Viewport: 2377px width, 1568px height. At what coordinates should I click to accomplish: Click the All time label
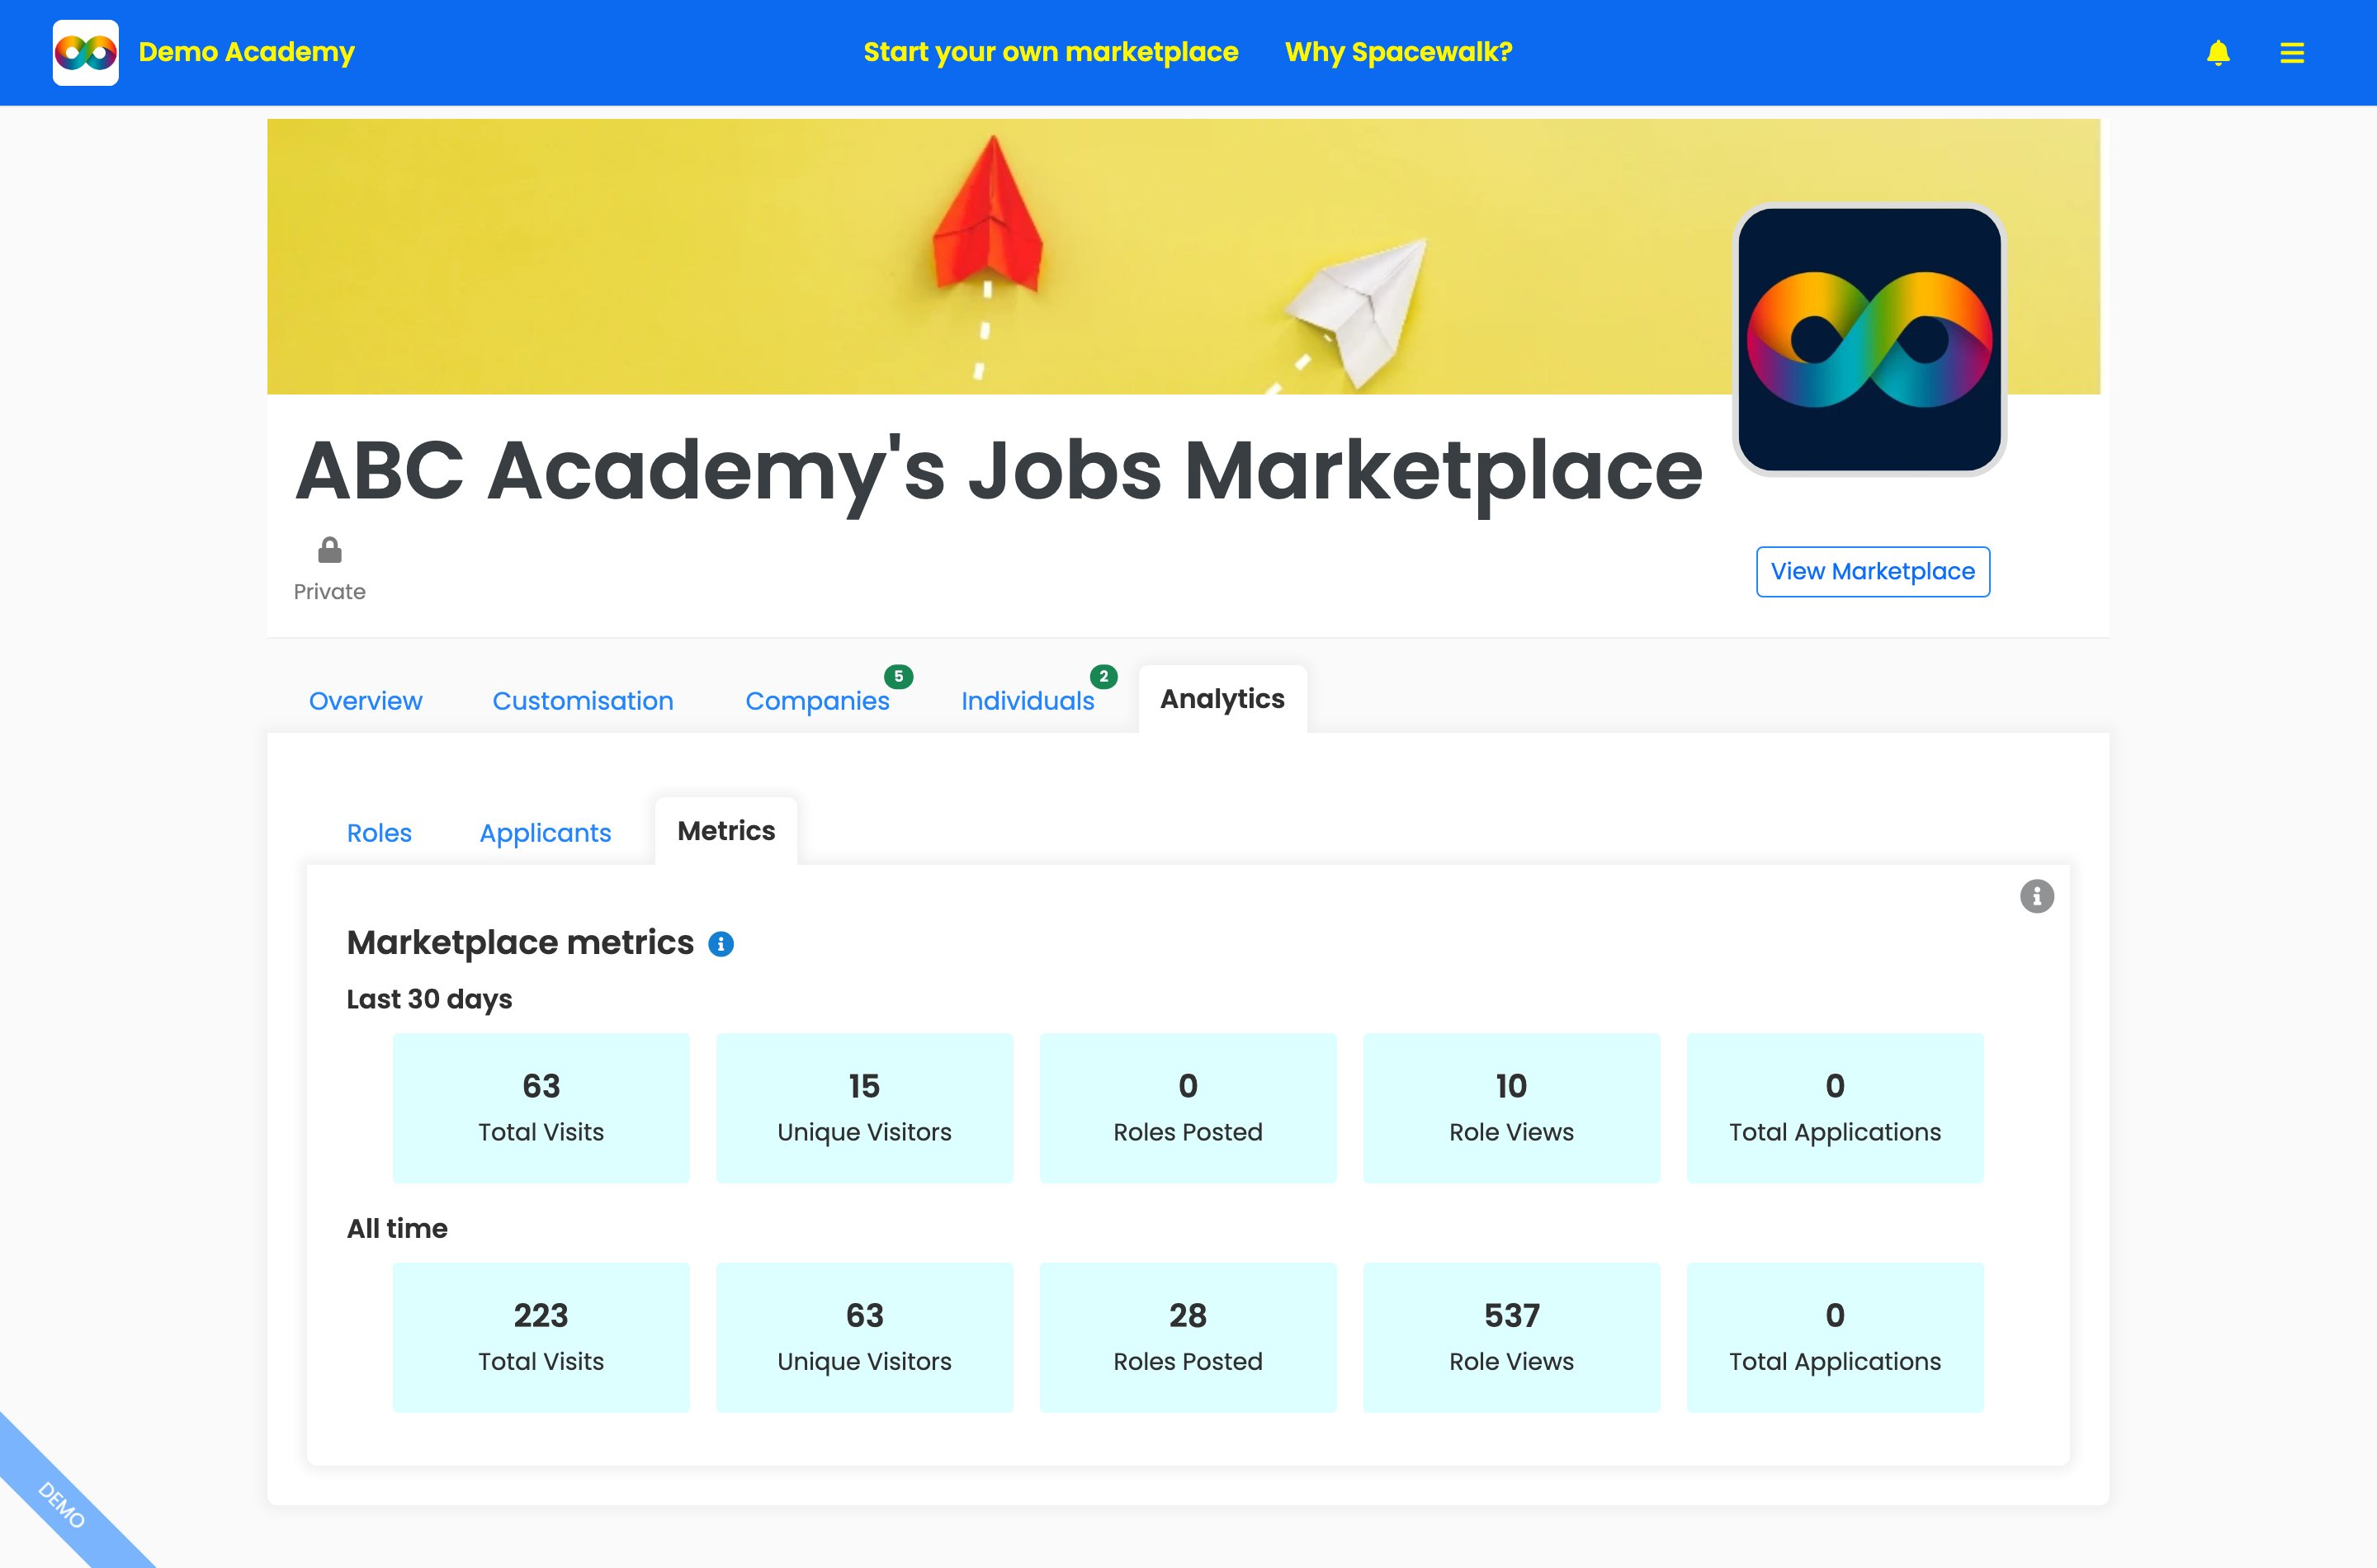pos(397,1229)
